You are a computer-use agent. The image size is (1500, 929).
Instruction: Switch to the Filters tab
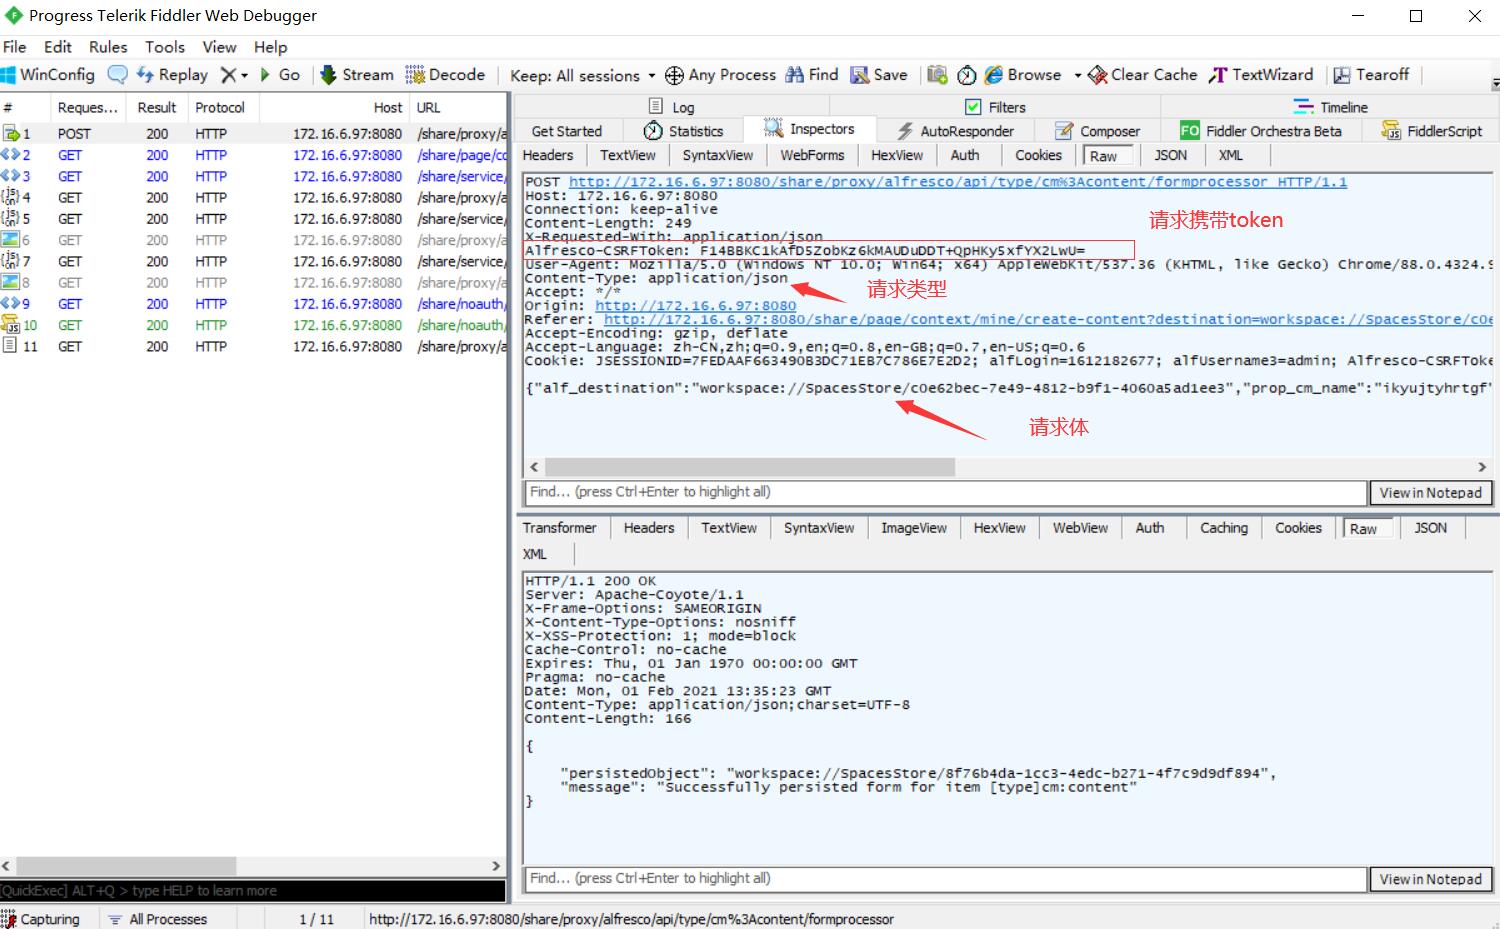click(995, 107)
